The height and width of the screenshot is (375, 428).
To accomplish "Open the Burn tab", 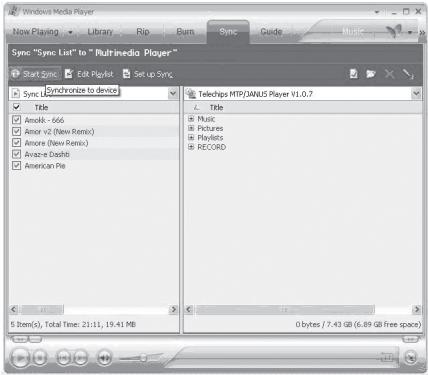I will point(185,32).
